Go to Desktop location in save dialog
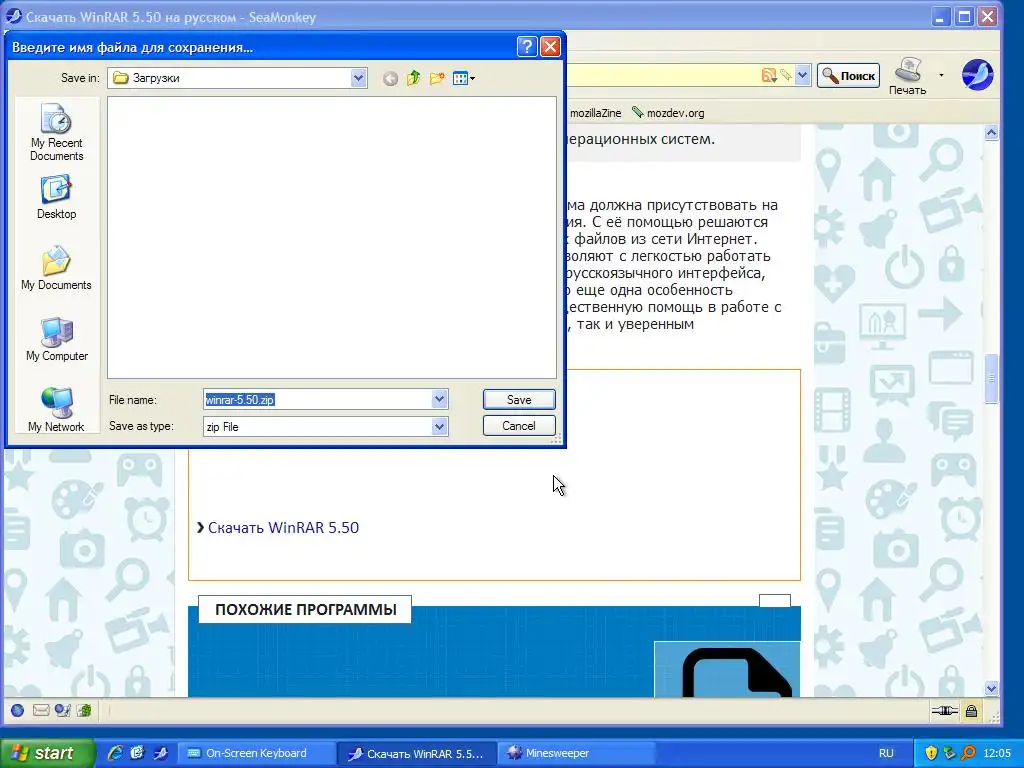The height and width of the screenshot is (768, 1024). [x=56, y=197]
